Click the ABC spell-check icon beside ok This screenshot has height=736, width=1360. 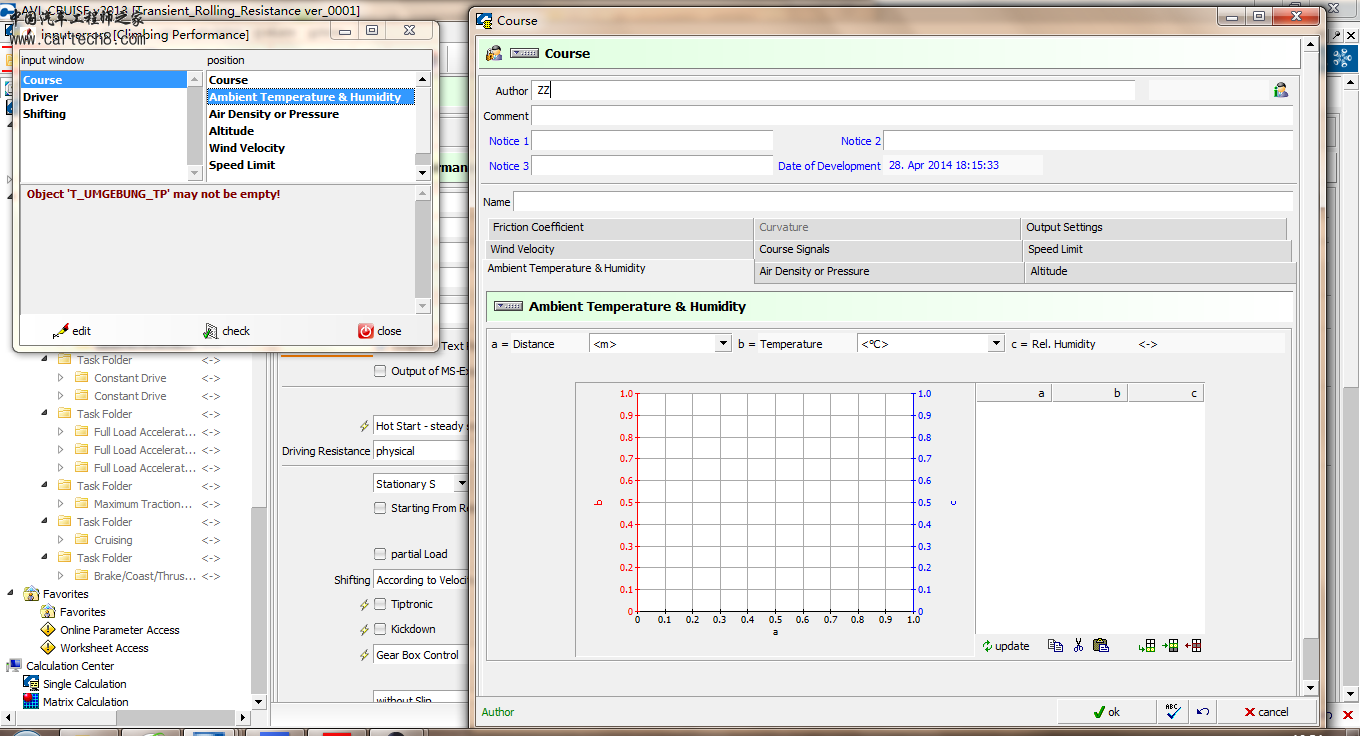click(x=1174, y=711)
